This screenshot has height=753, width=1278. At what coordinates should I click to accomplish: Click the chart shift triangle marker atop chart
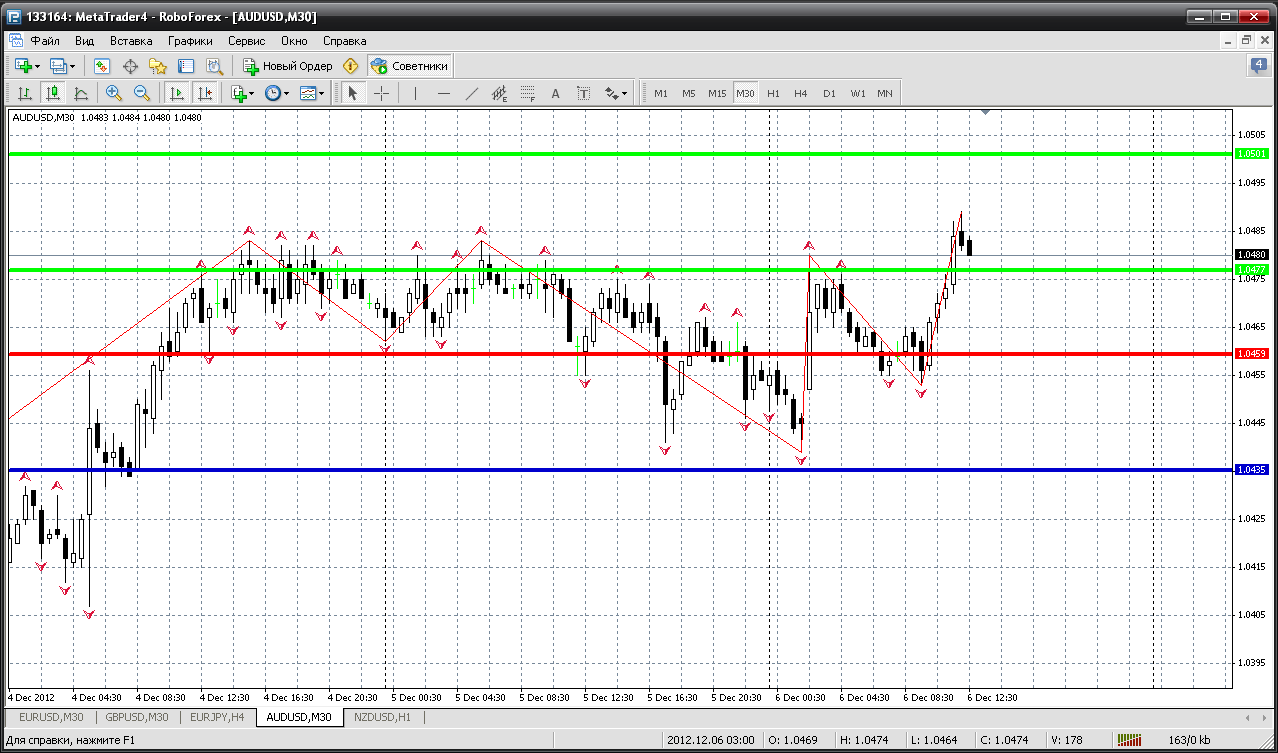tap(985, 113)
